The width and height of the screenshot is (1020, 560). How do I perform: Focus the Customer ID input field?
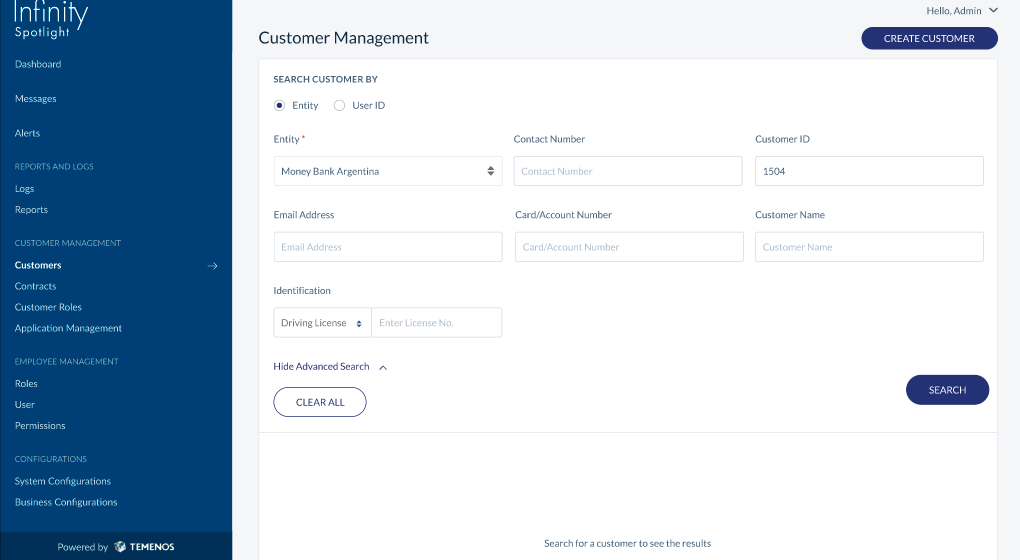point(869,171)
